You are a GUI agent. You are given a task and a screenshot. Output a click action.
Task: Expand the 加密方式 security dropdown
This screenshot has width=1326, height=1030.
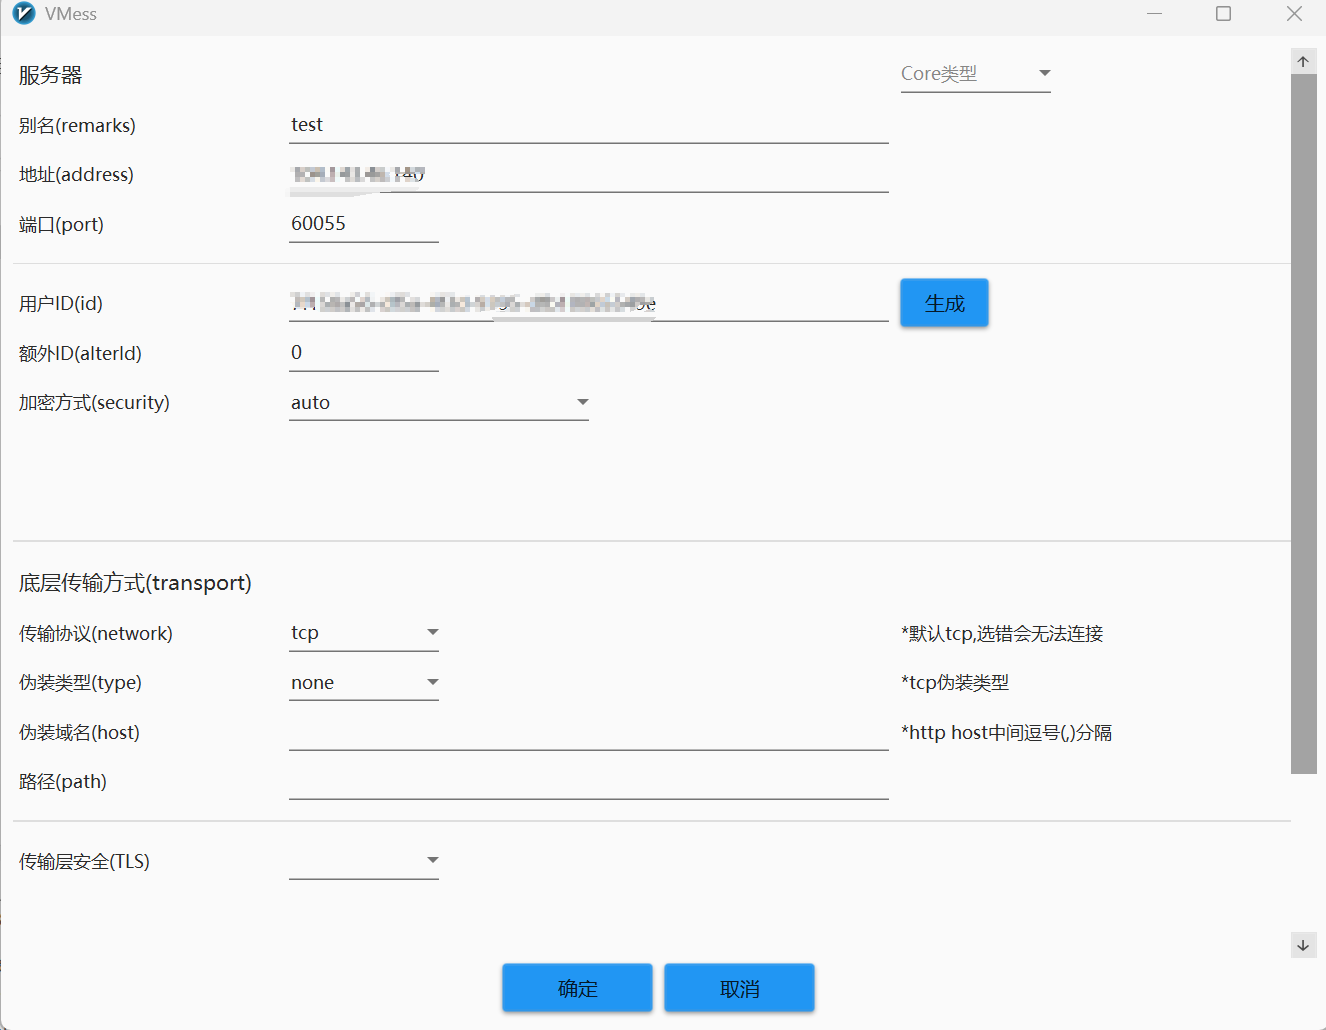pyautogui.click(x=438, y=403)
